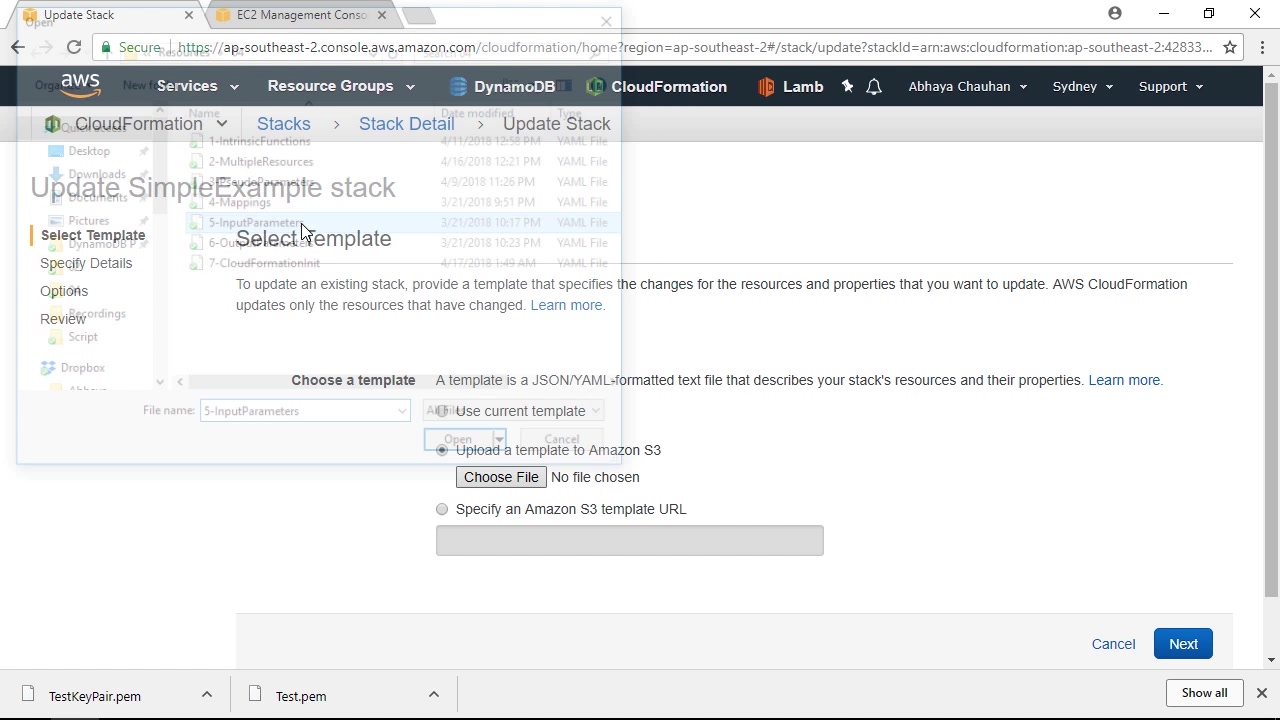This screenshot has width=1280, height=720.
Task: Click the AWS logo
Action: tap(80, 86)
